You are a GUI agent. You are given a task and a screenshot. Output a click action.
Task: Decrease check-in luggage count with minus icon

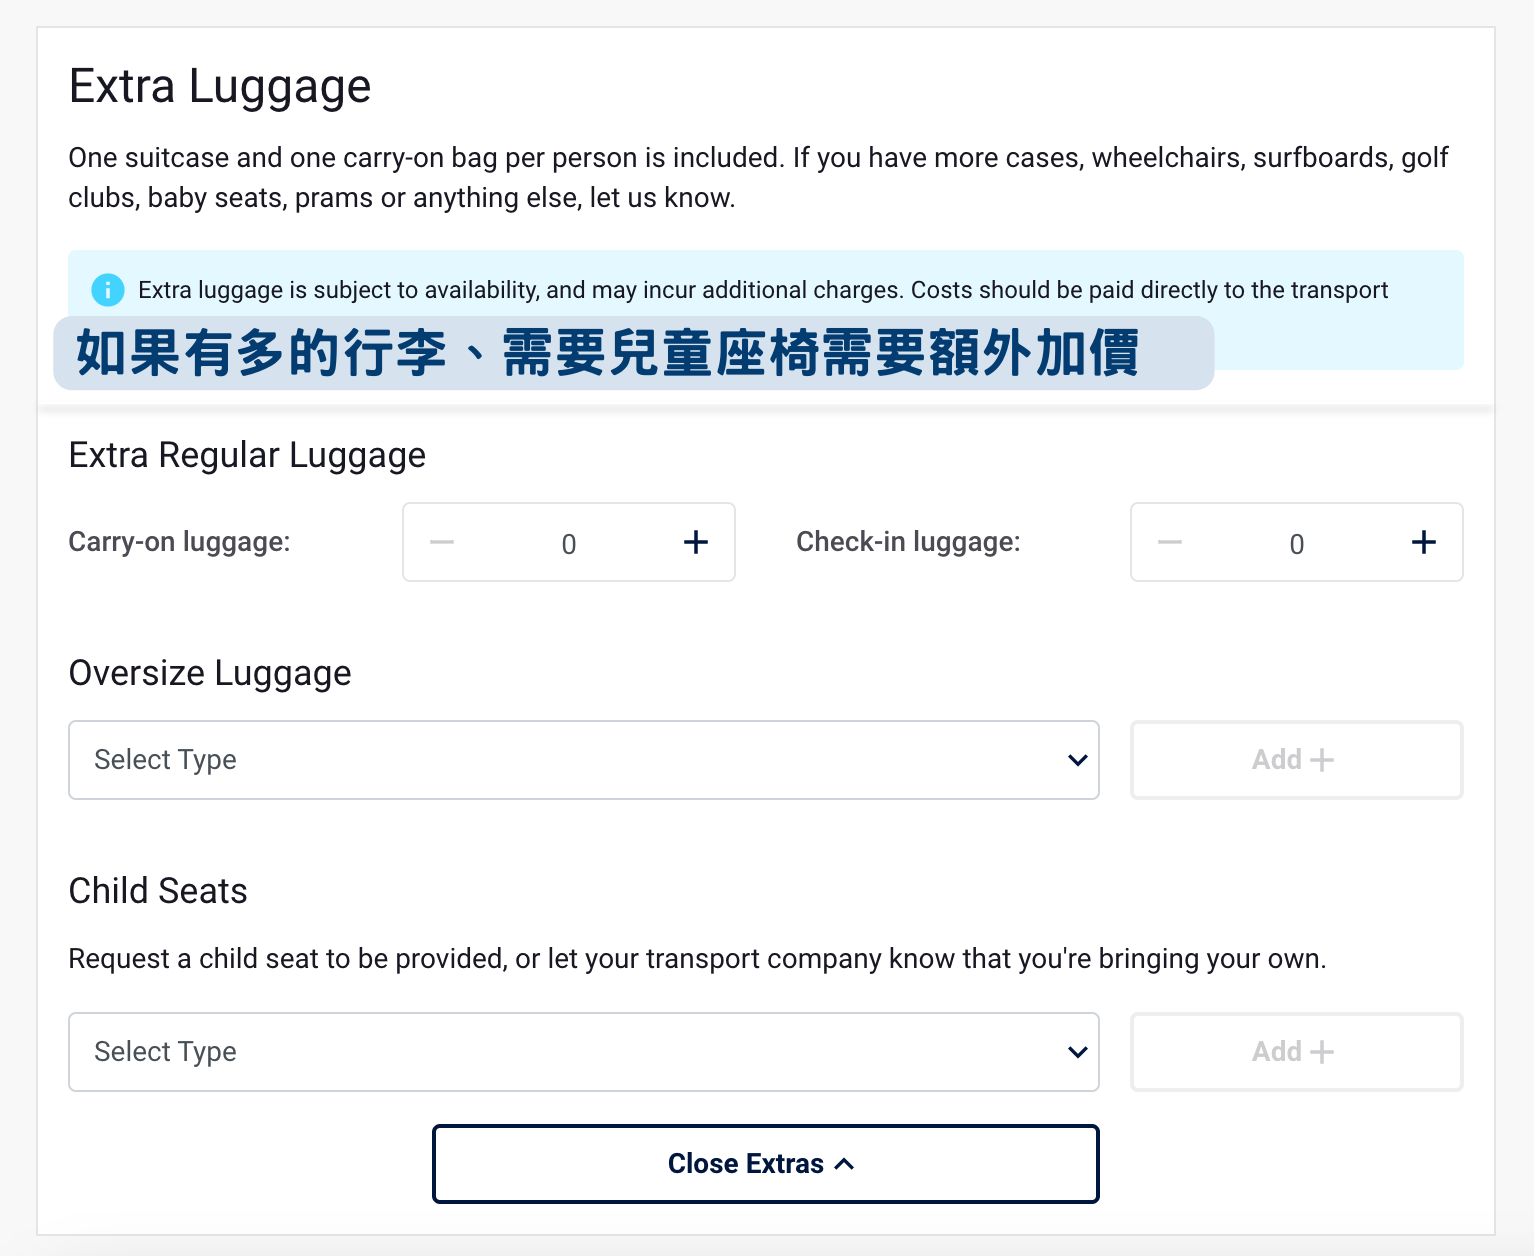pos(1170,542)
